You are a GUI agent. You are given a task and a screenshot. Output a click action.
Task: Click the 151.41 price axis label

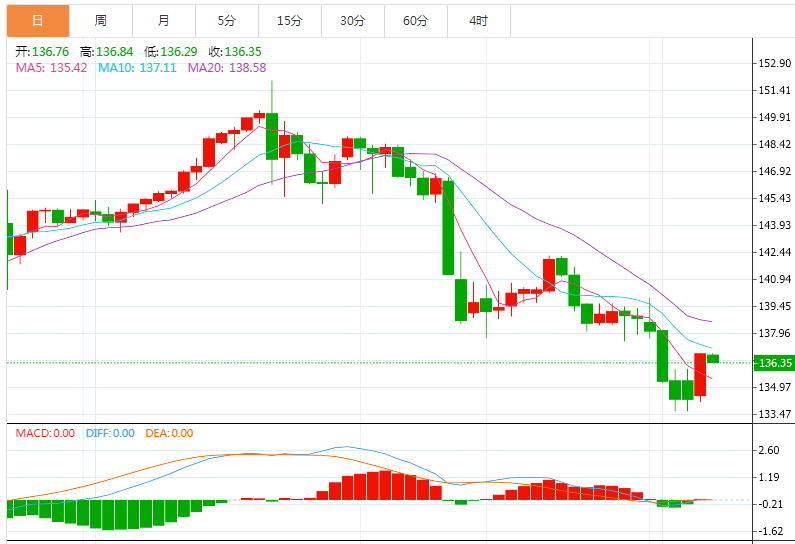(x=774, y=90)
